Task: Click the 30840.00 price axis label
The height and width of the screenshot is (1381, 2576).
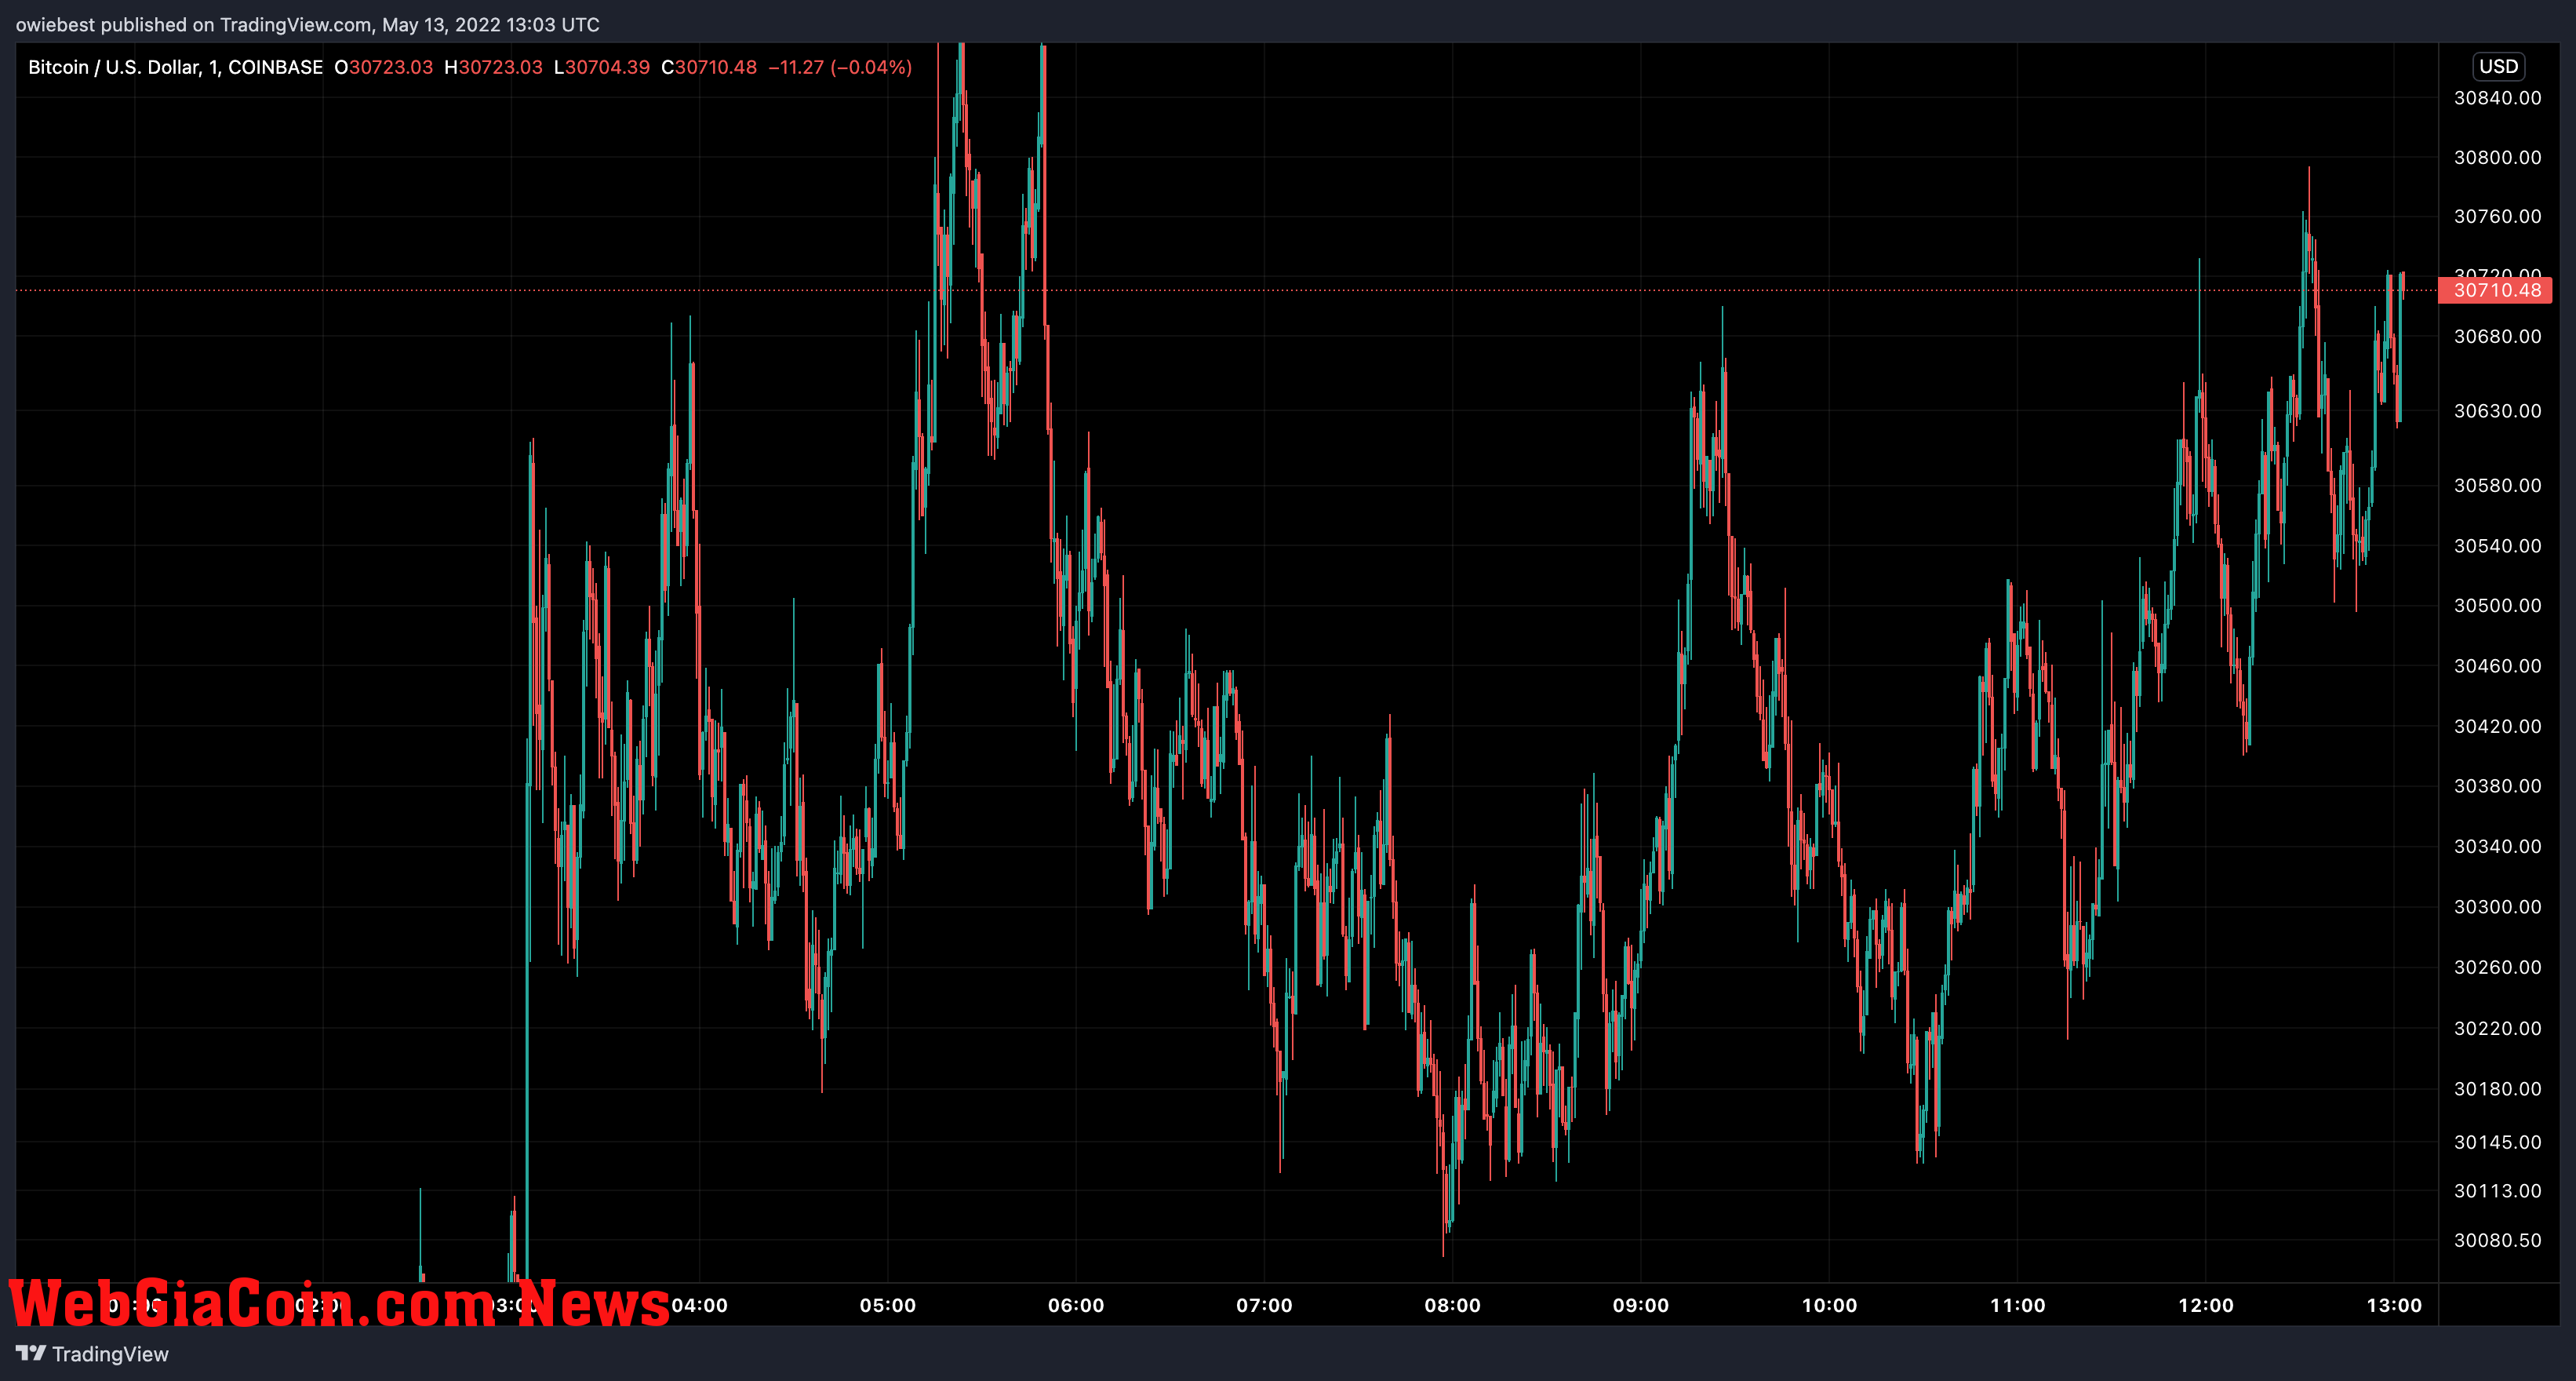Action: [x=2497, y=98]
